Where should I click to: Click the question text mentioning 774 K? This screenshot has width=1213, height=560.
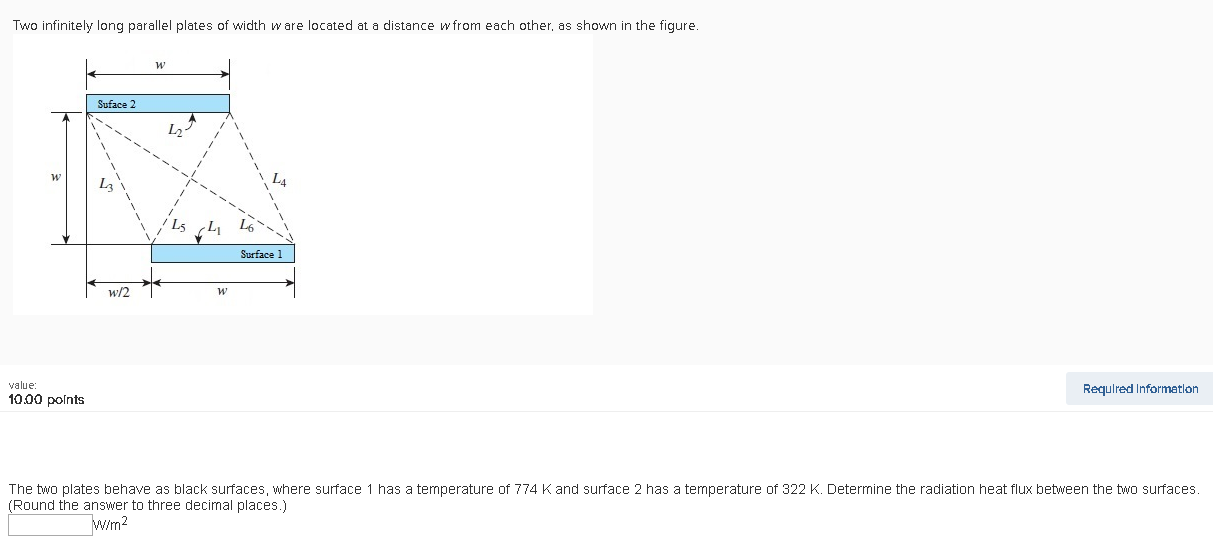tap(604, 489)
